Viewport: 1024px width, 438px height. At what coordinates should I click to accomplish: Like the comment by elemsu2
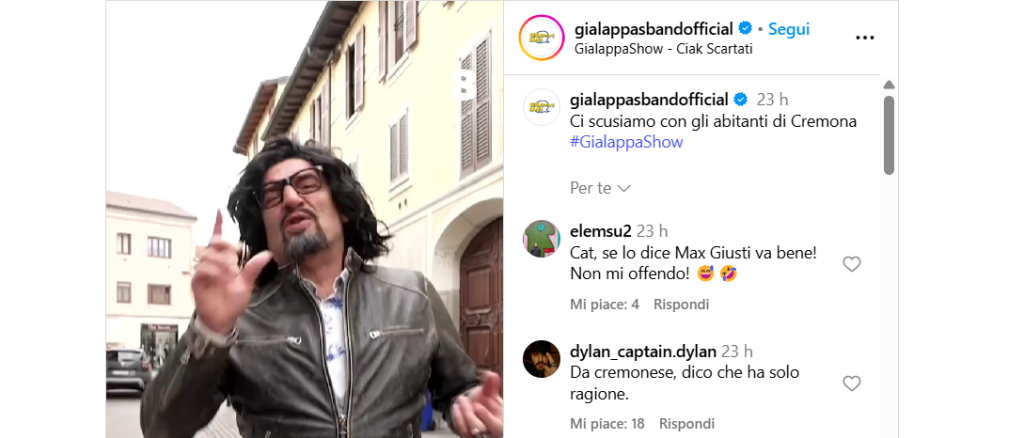tap(852, 264)
